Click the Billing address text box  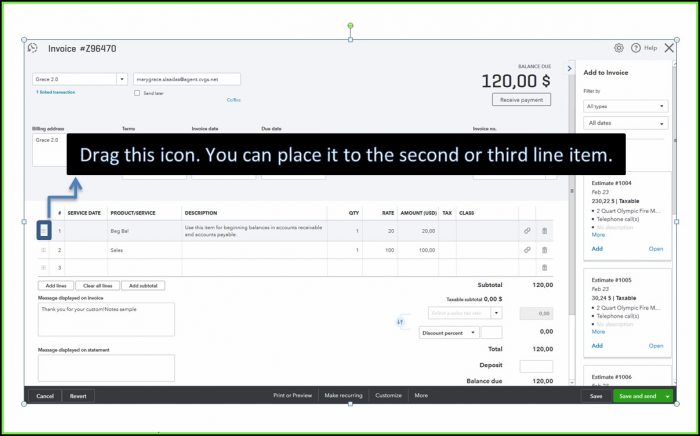click(50, 150)
